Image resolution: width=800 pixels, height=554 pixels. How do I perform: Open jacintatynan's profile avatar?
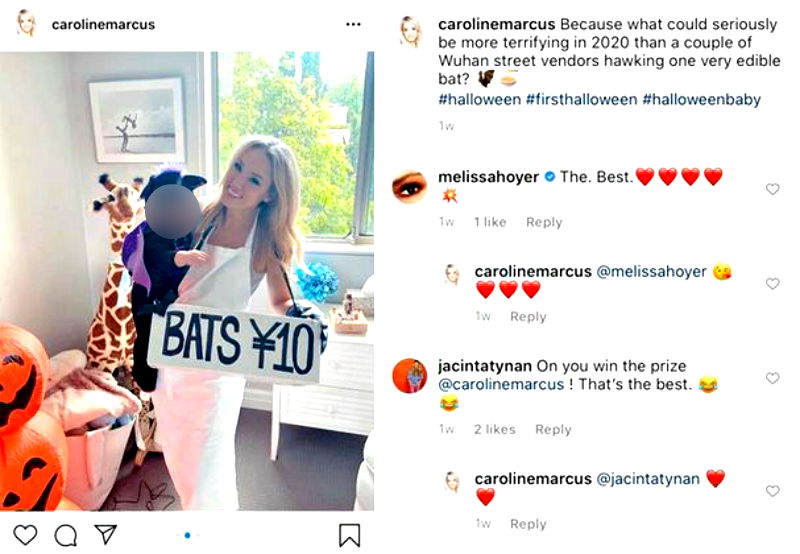point(408,376)
